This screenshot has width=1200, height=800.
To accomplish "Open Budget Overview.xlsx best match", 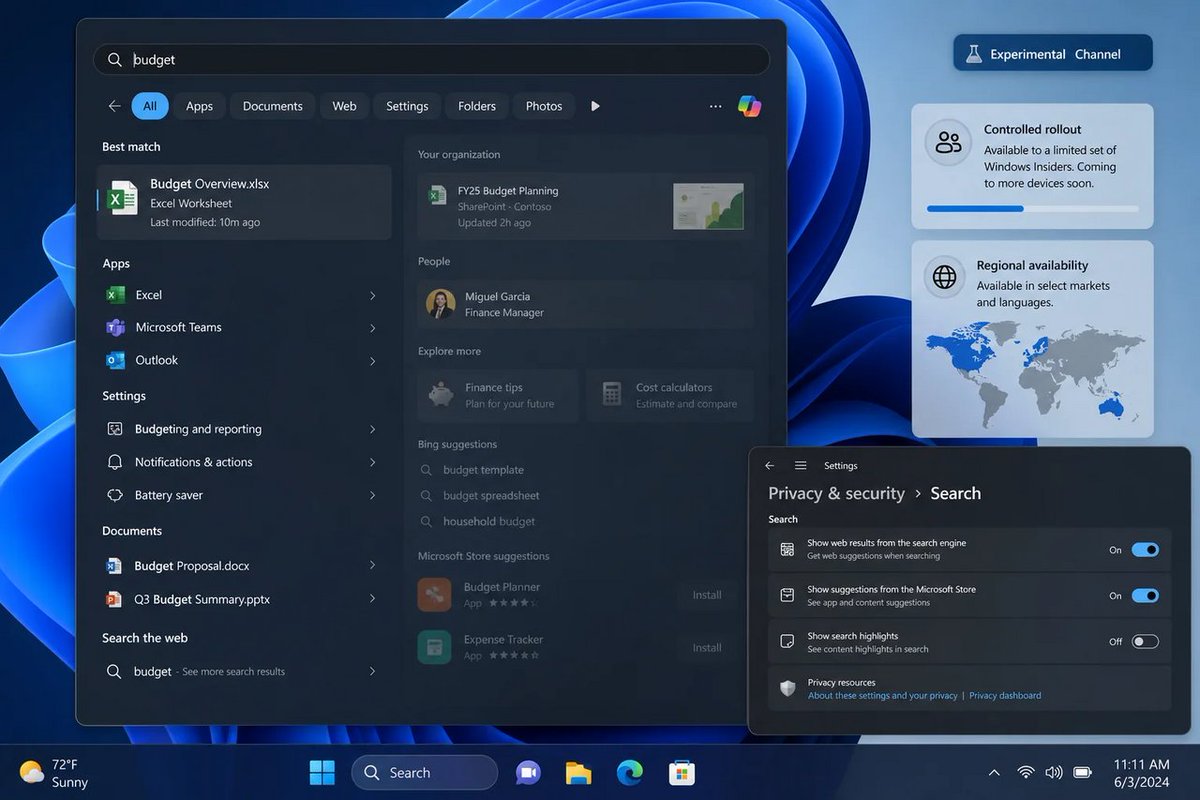I will coord(244,202).
